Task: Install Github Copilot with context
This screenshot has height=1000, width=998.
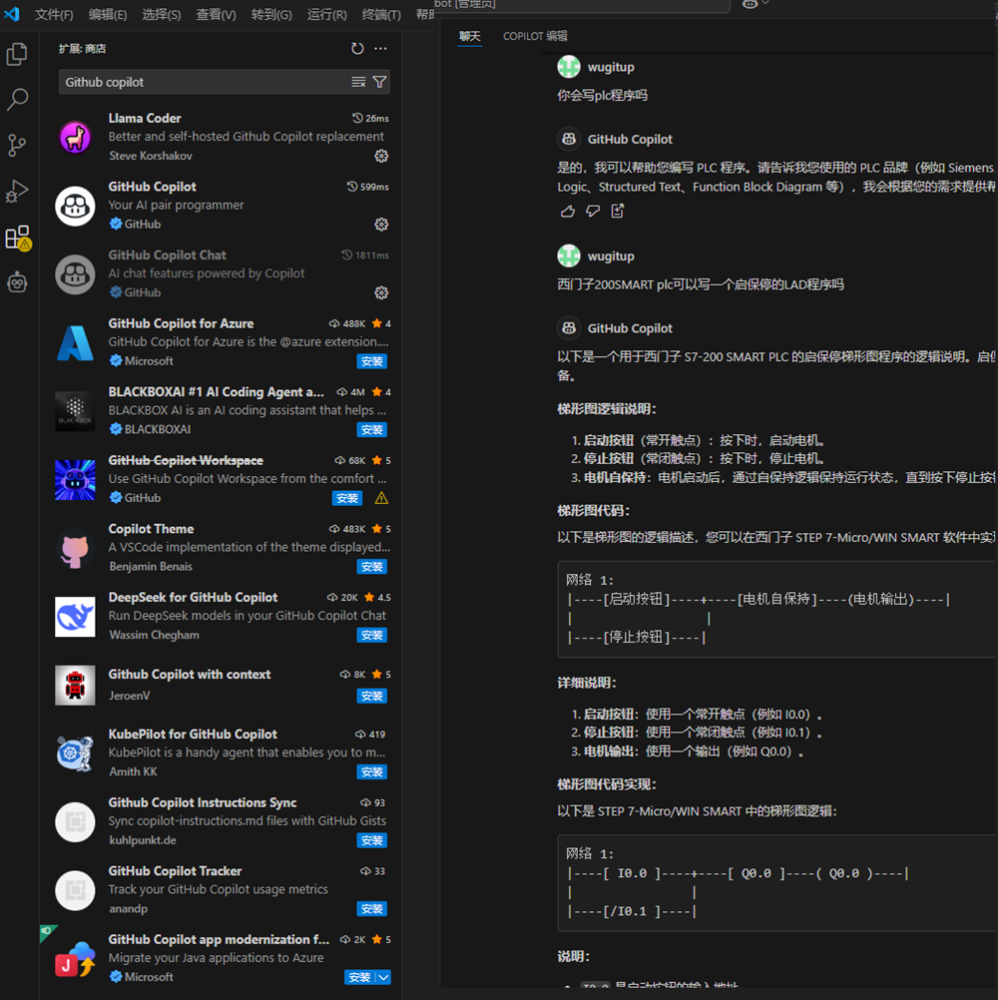Action: (x=372, y=696)
